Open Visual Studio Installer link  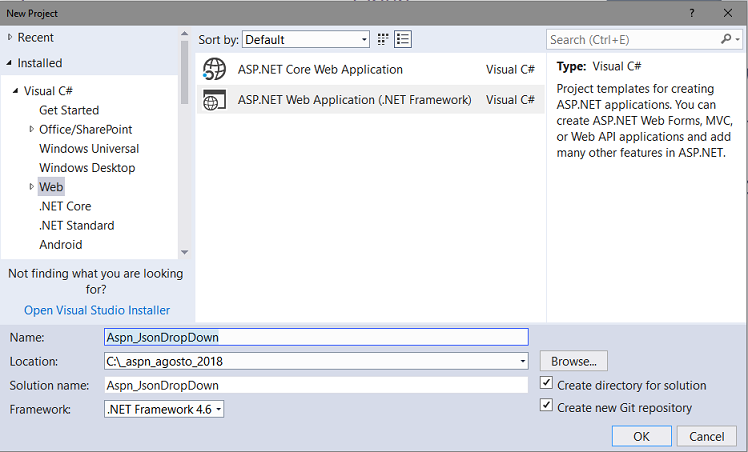[x=97, y=310]
